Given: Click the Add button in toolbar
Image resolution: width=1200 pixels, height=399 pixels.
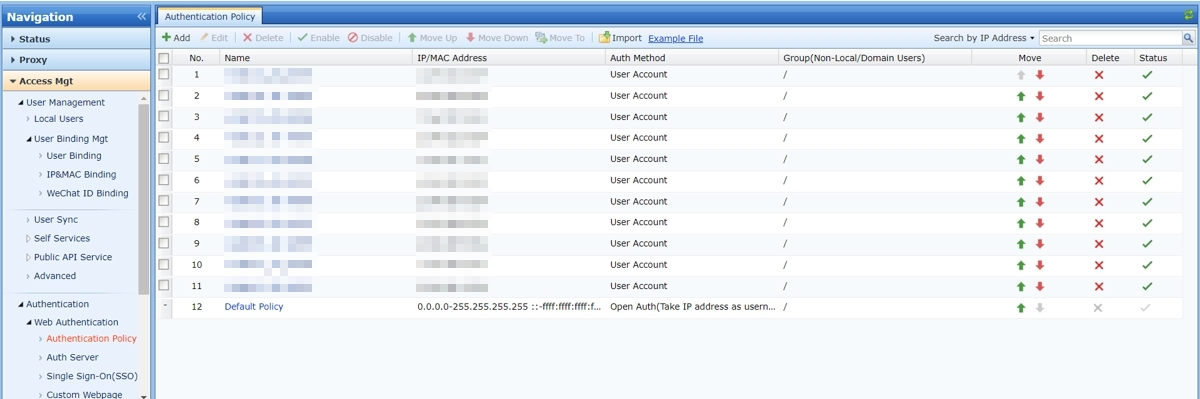Looking at the screenshot, I should click(x=176, y=38).
